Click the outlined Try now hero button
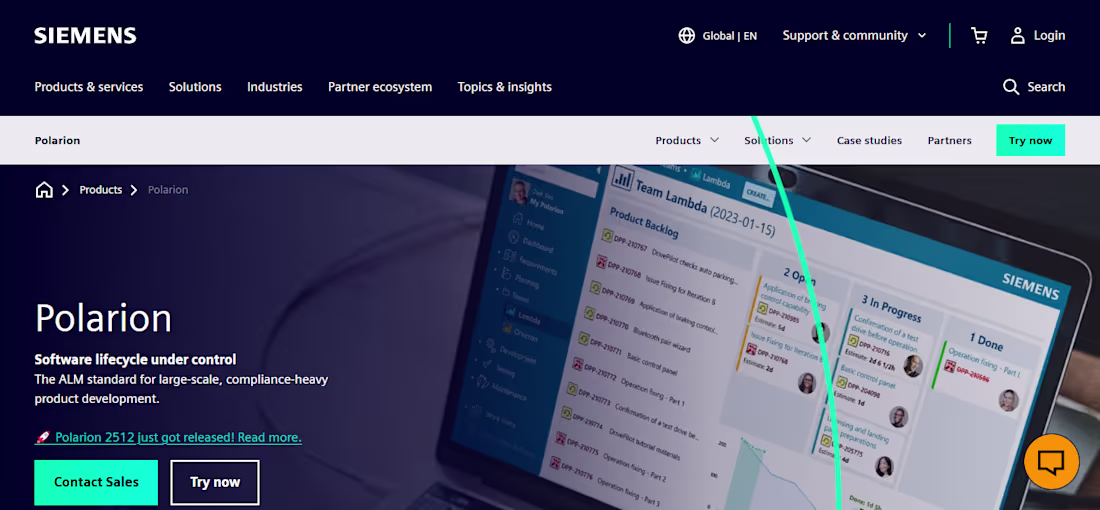The width and height of the screenshot is (1100, 510). tap(215, 482)
